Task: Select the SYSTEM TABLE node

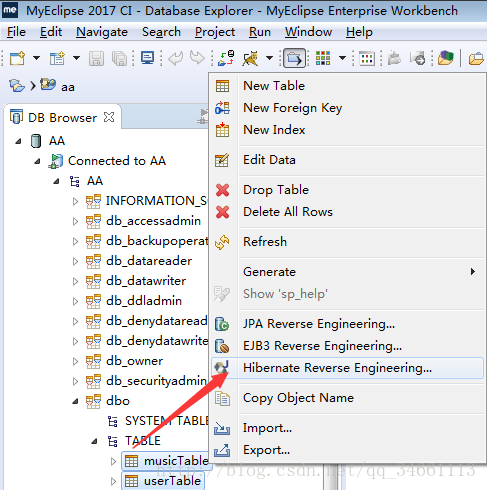Action: point(167,421)
